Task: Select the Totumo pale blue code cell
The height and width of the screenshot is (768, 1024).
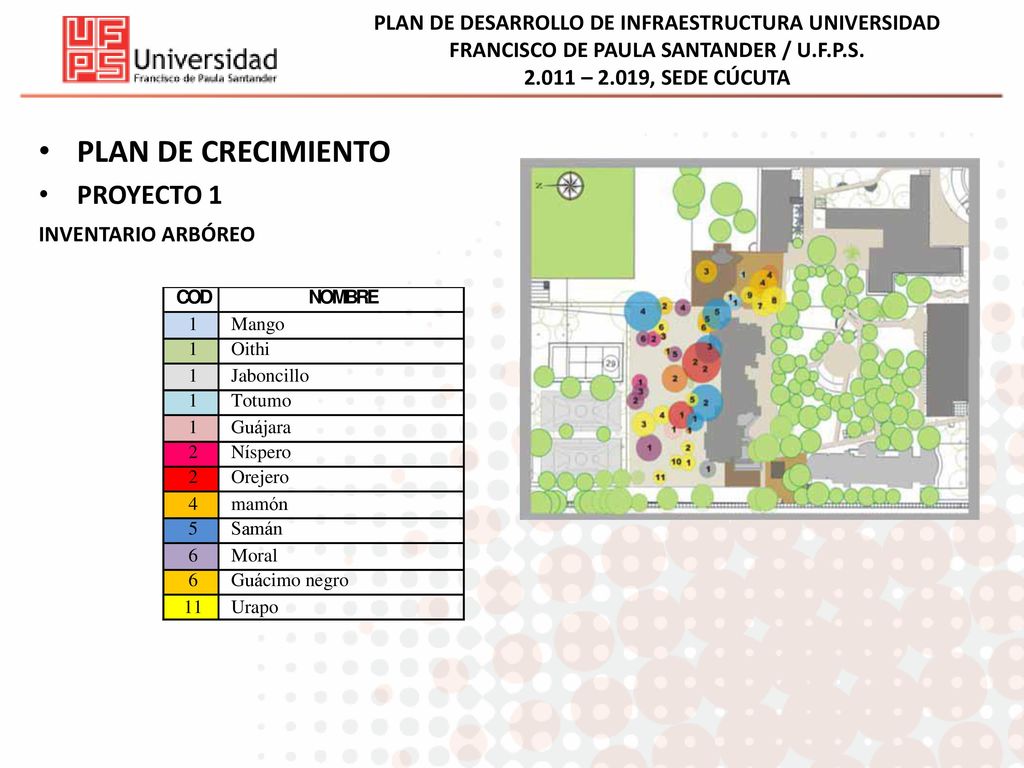Action: click(191, 402)
